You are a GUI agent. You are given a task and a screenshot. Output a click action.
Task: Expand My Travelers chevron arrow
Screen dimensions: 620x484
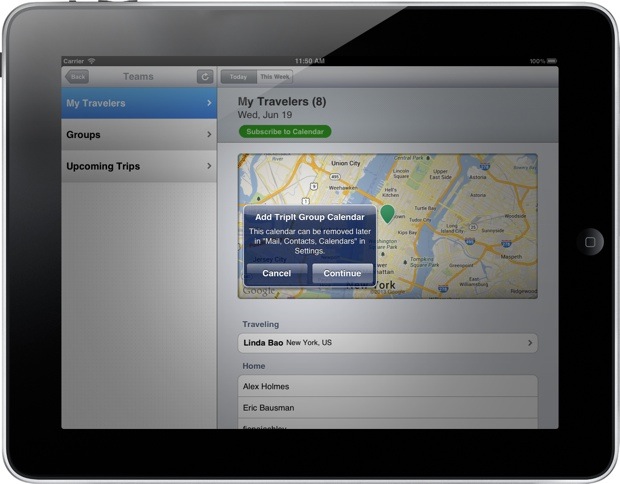[x=209, y=103]
